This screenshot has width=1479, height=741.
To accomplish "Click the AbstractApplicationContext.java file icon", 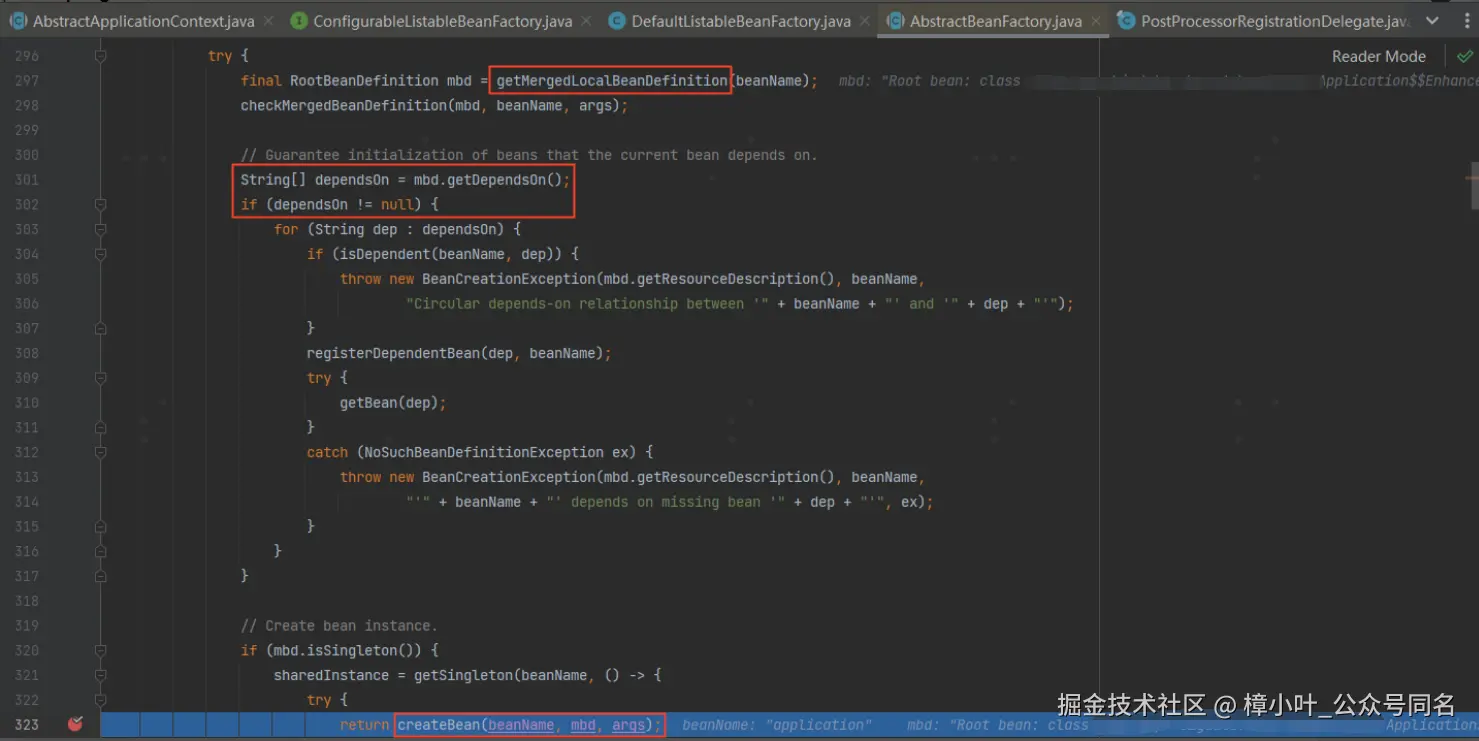I will (17, 21).
